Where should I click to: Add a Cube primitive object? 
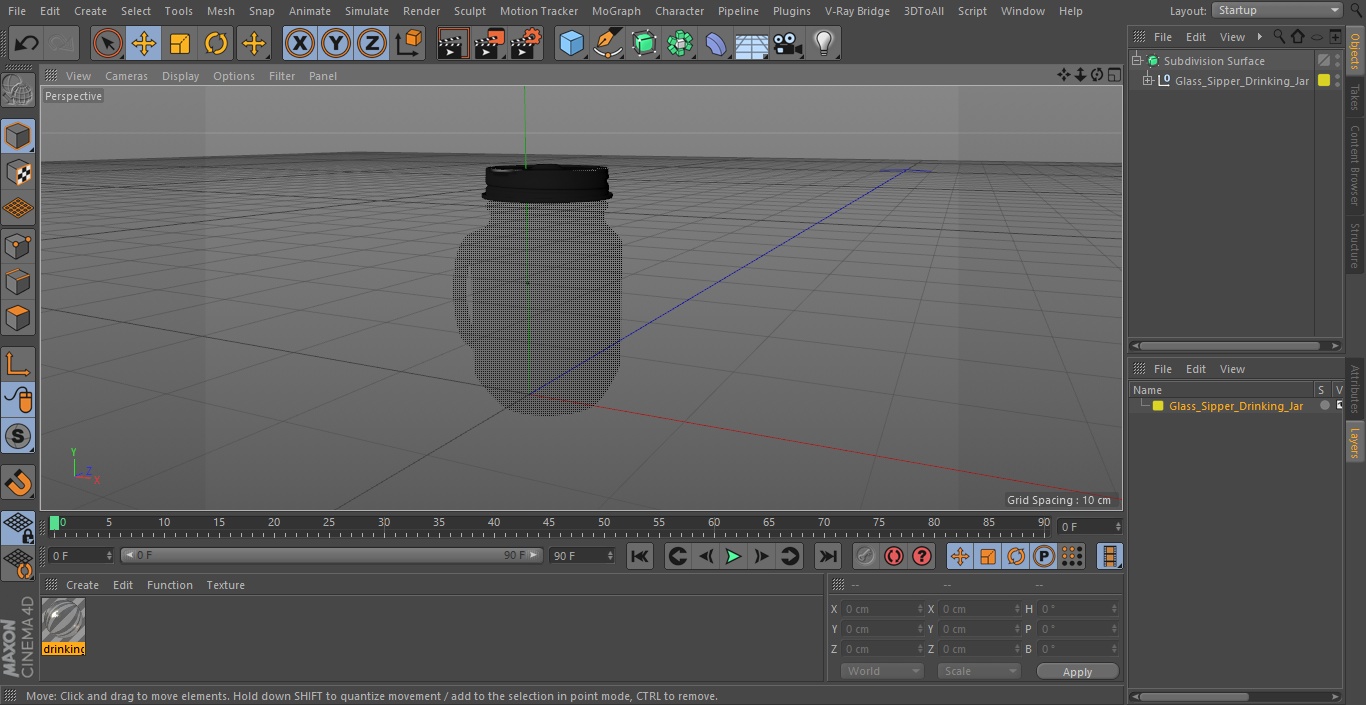(x=571, y=43)
